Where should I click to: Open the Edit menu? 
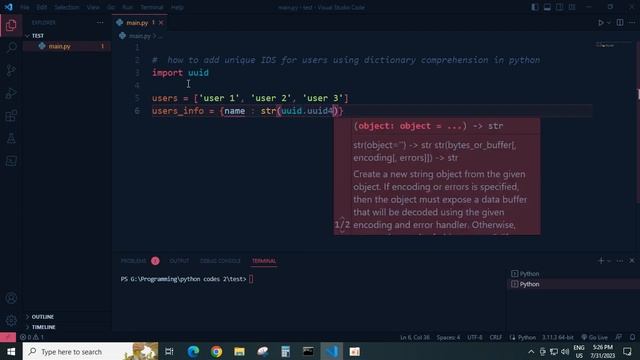(41, 7)
